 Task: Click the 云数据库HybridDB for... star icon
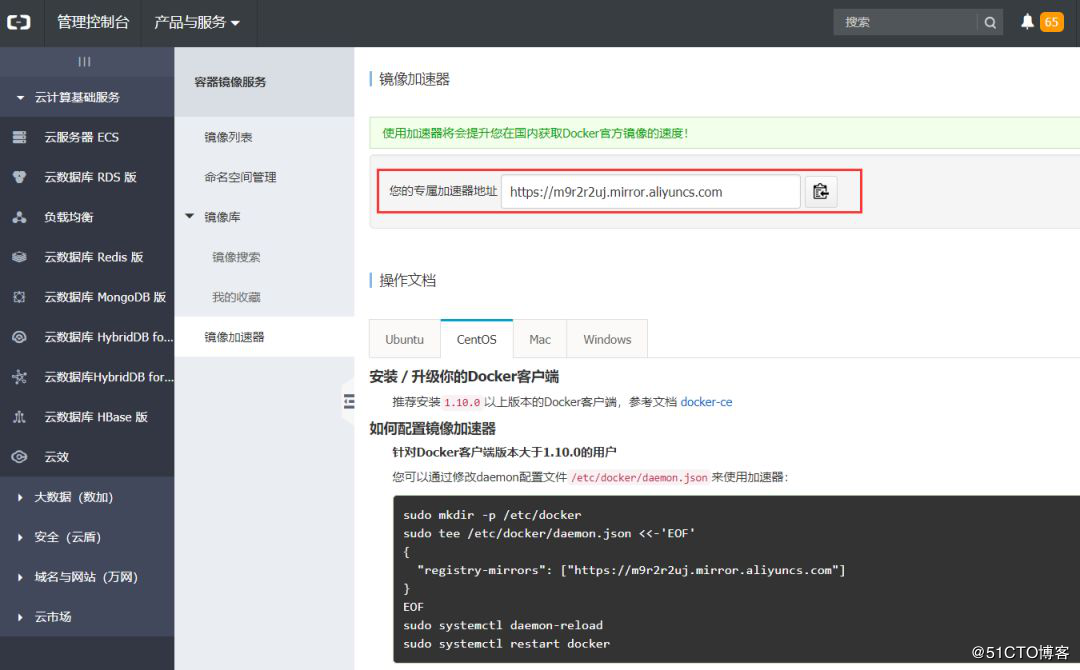19,377
